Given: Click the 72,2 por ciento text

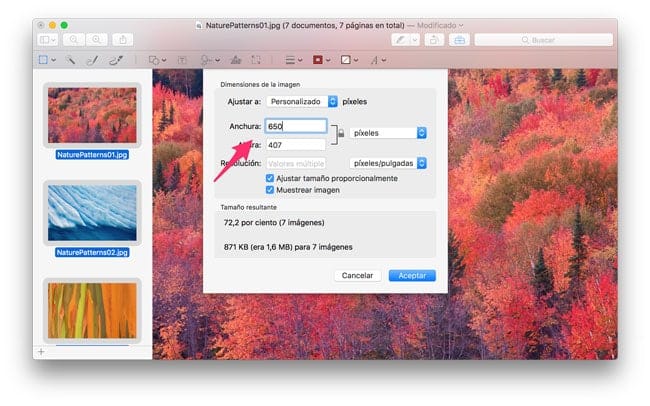Looking at the screenshot, I should (274, 223).
